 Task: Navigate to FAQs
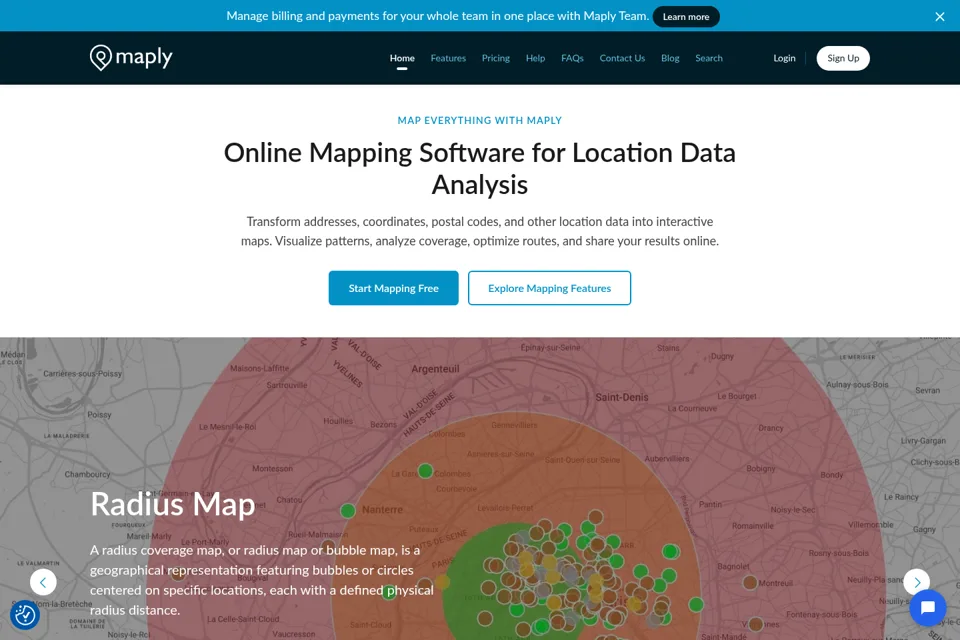572,58
